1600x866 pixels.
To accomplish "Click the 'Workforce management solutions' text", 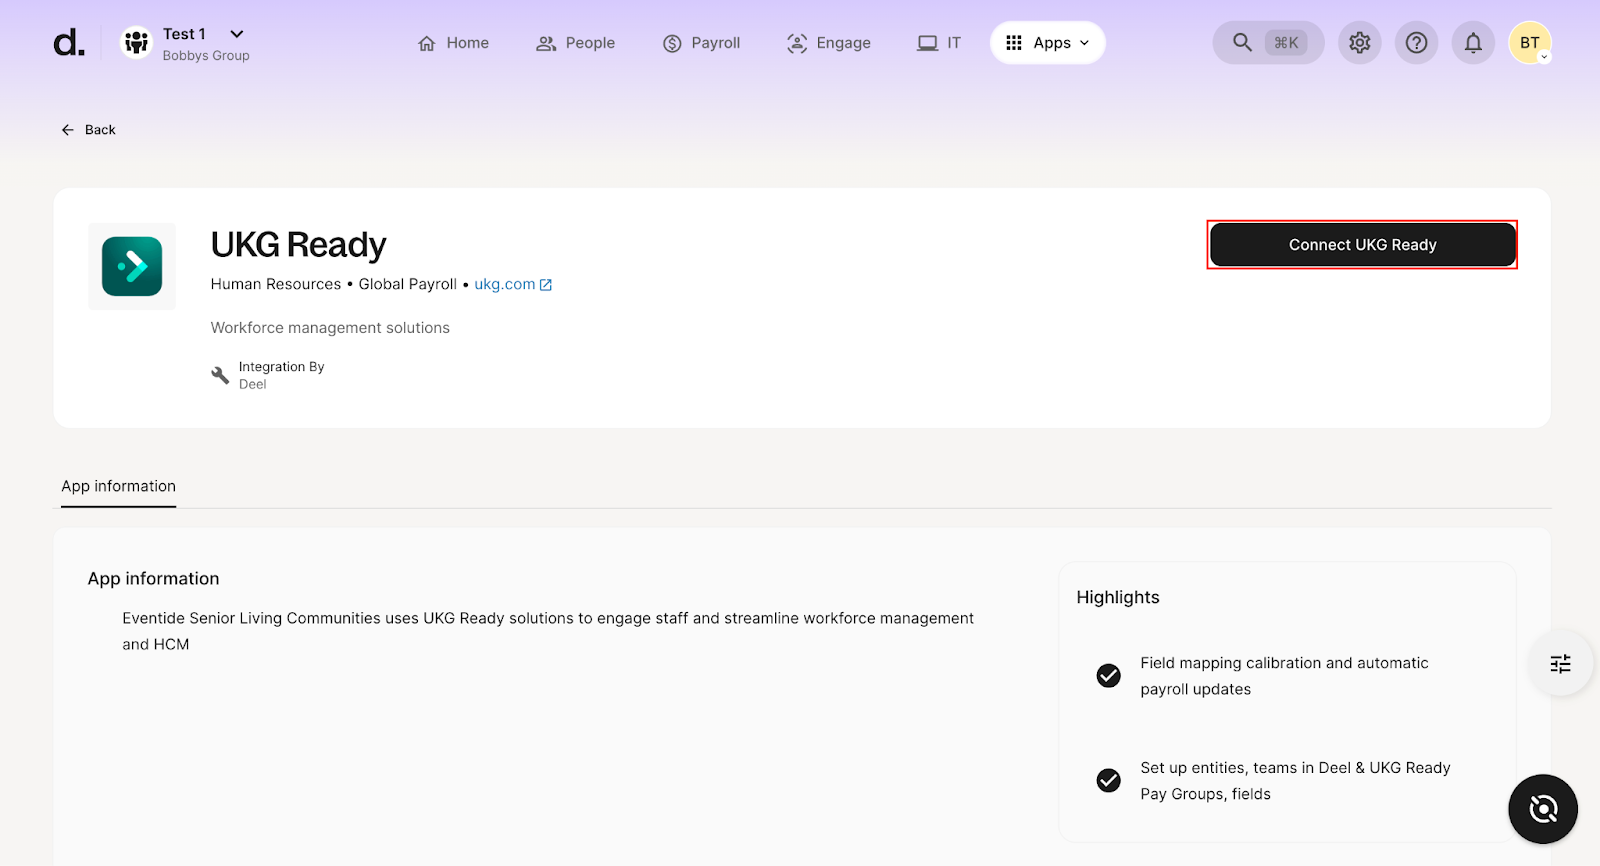I will pos(330,328).
